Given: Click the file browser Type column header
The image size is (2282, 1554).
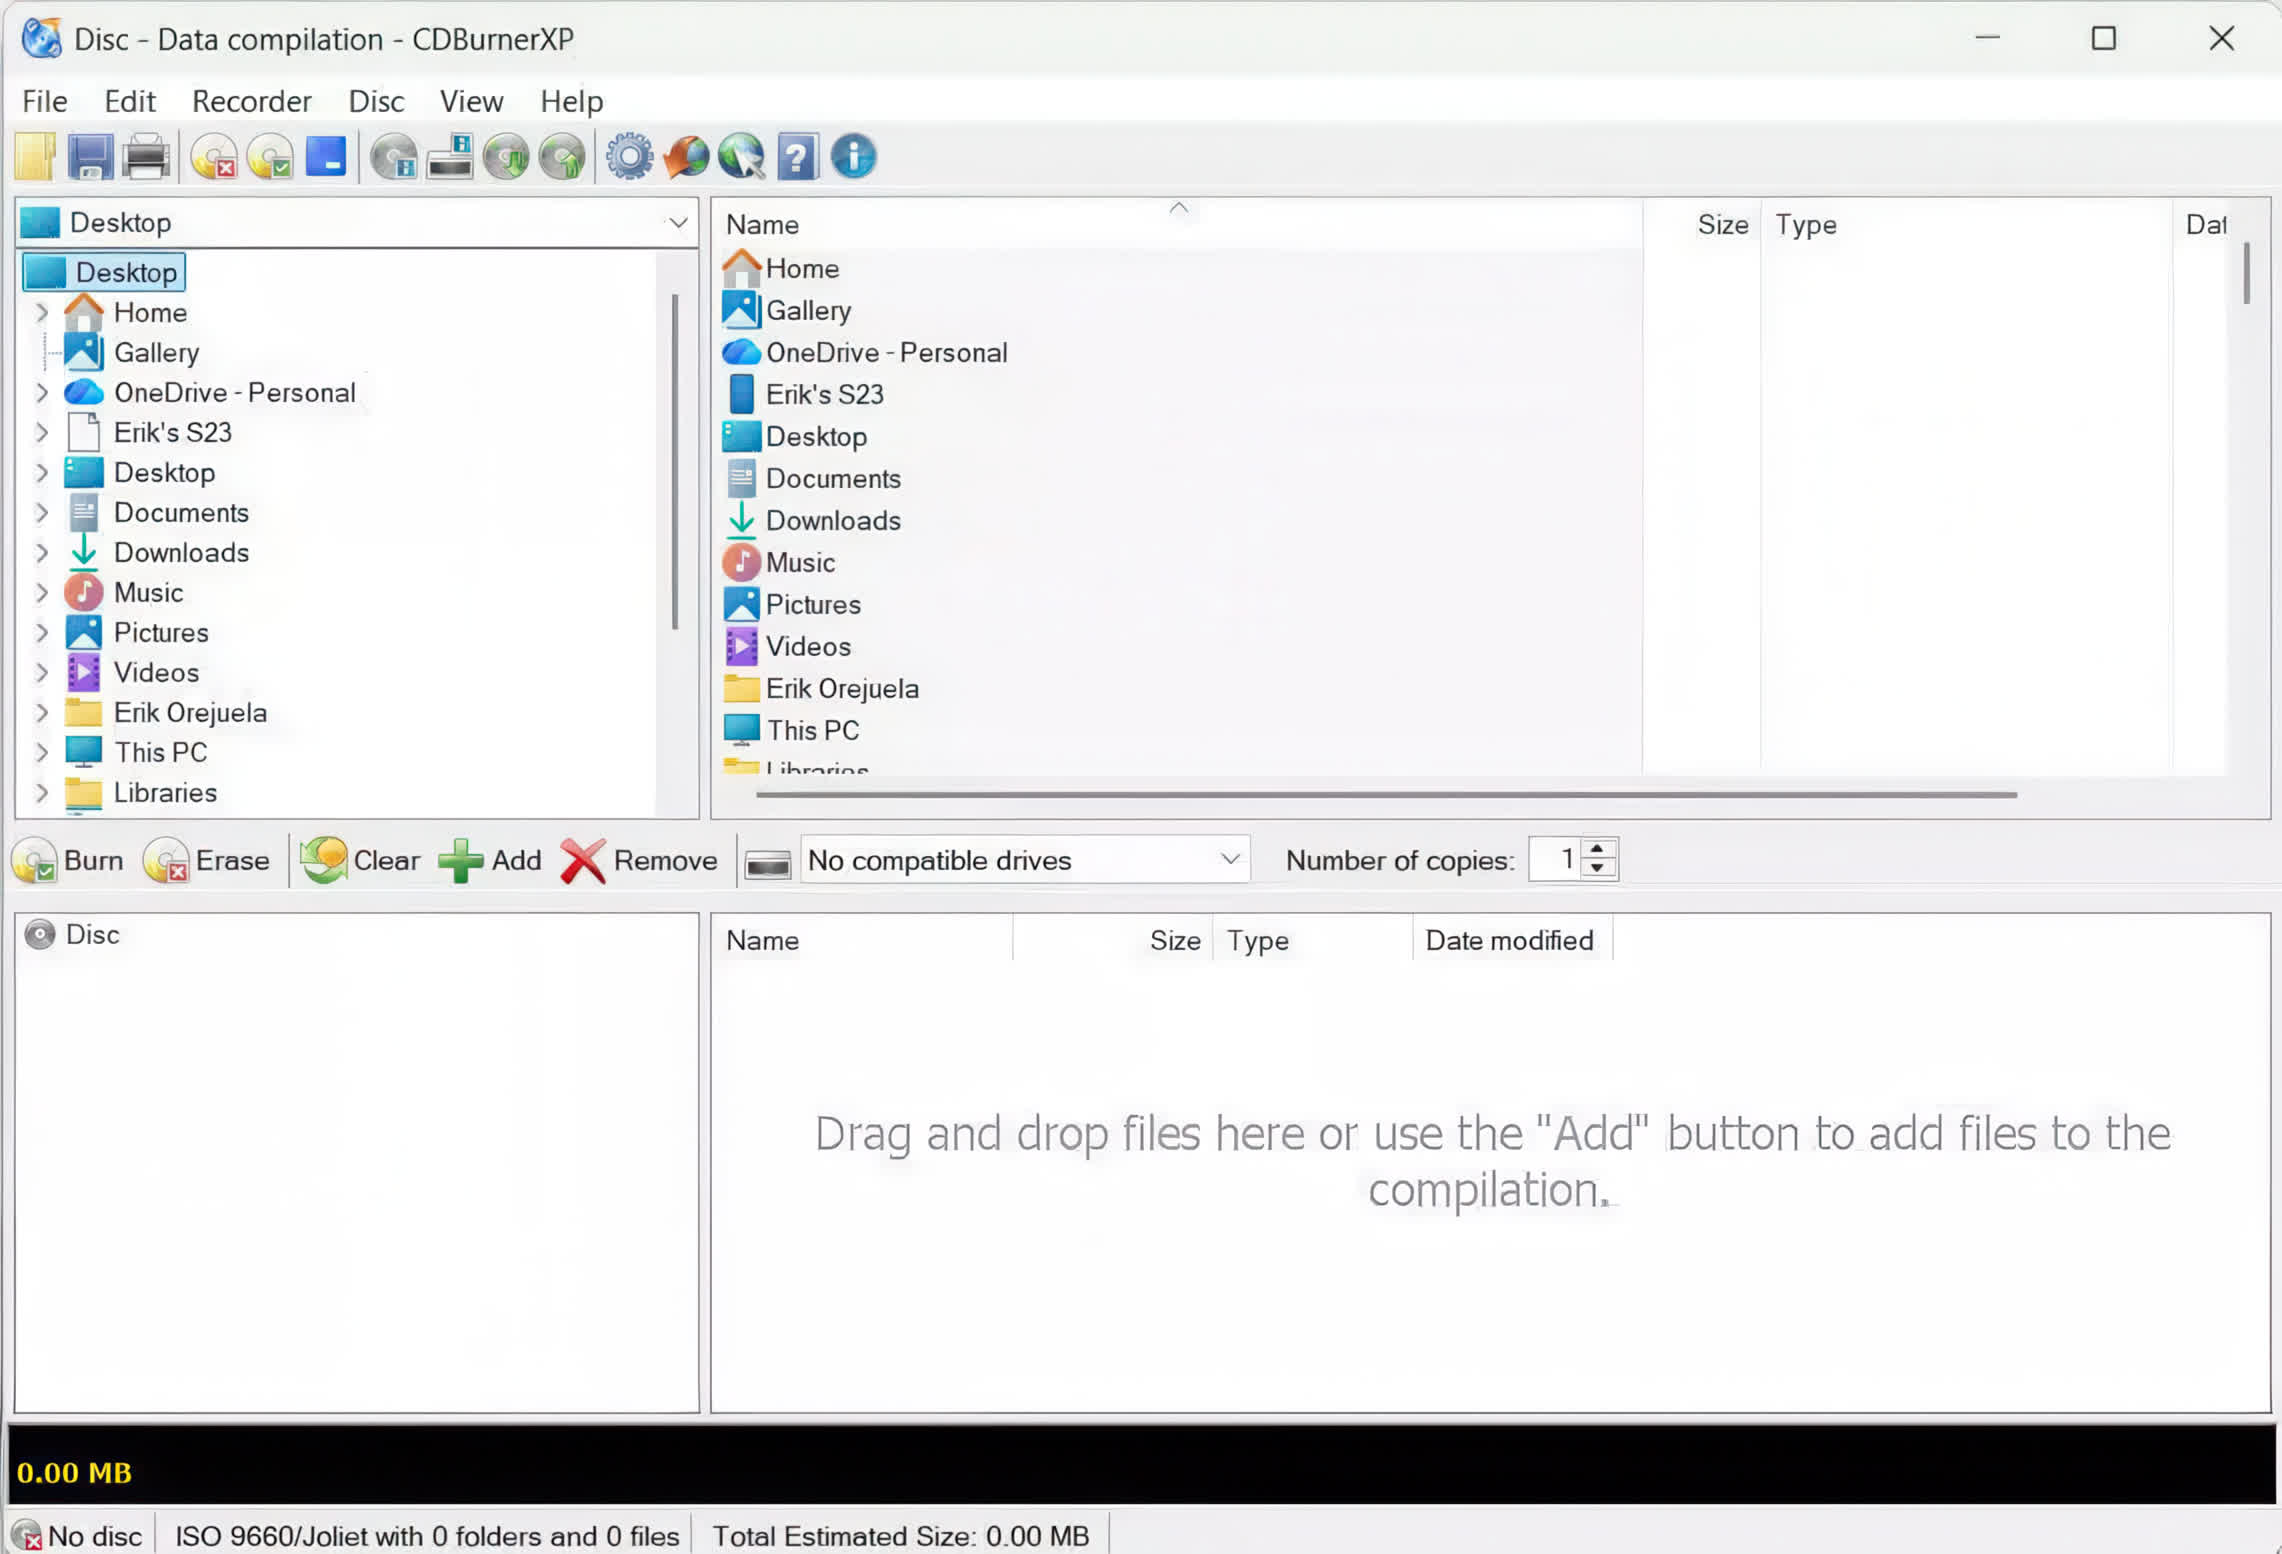Looking at the screenshot, I should 1966,224.
